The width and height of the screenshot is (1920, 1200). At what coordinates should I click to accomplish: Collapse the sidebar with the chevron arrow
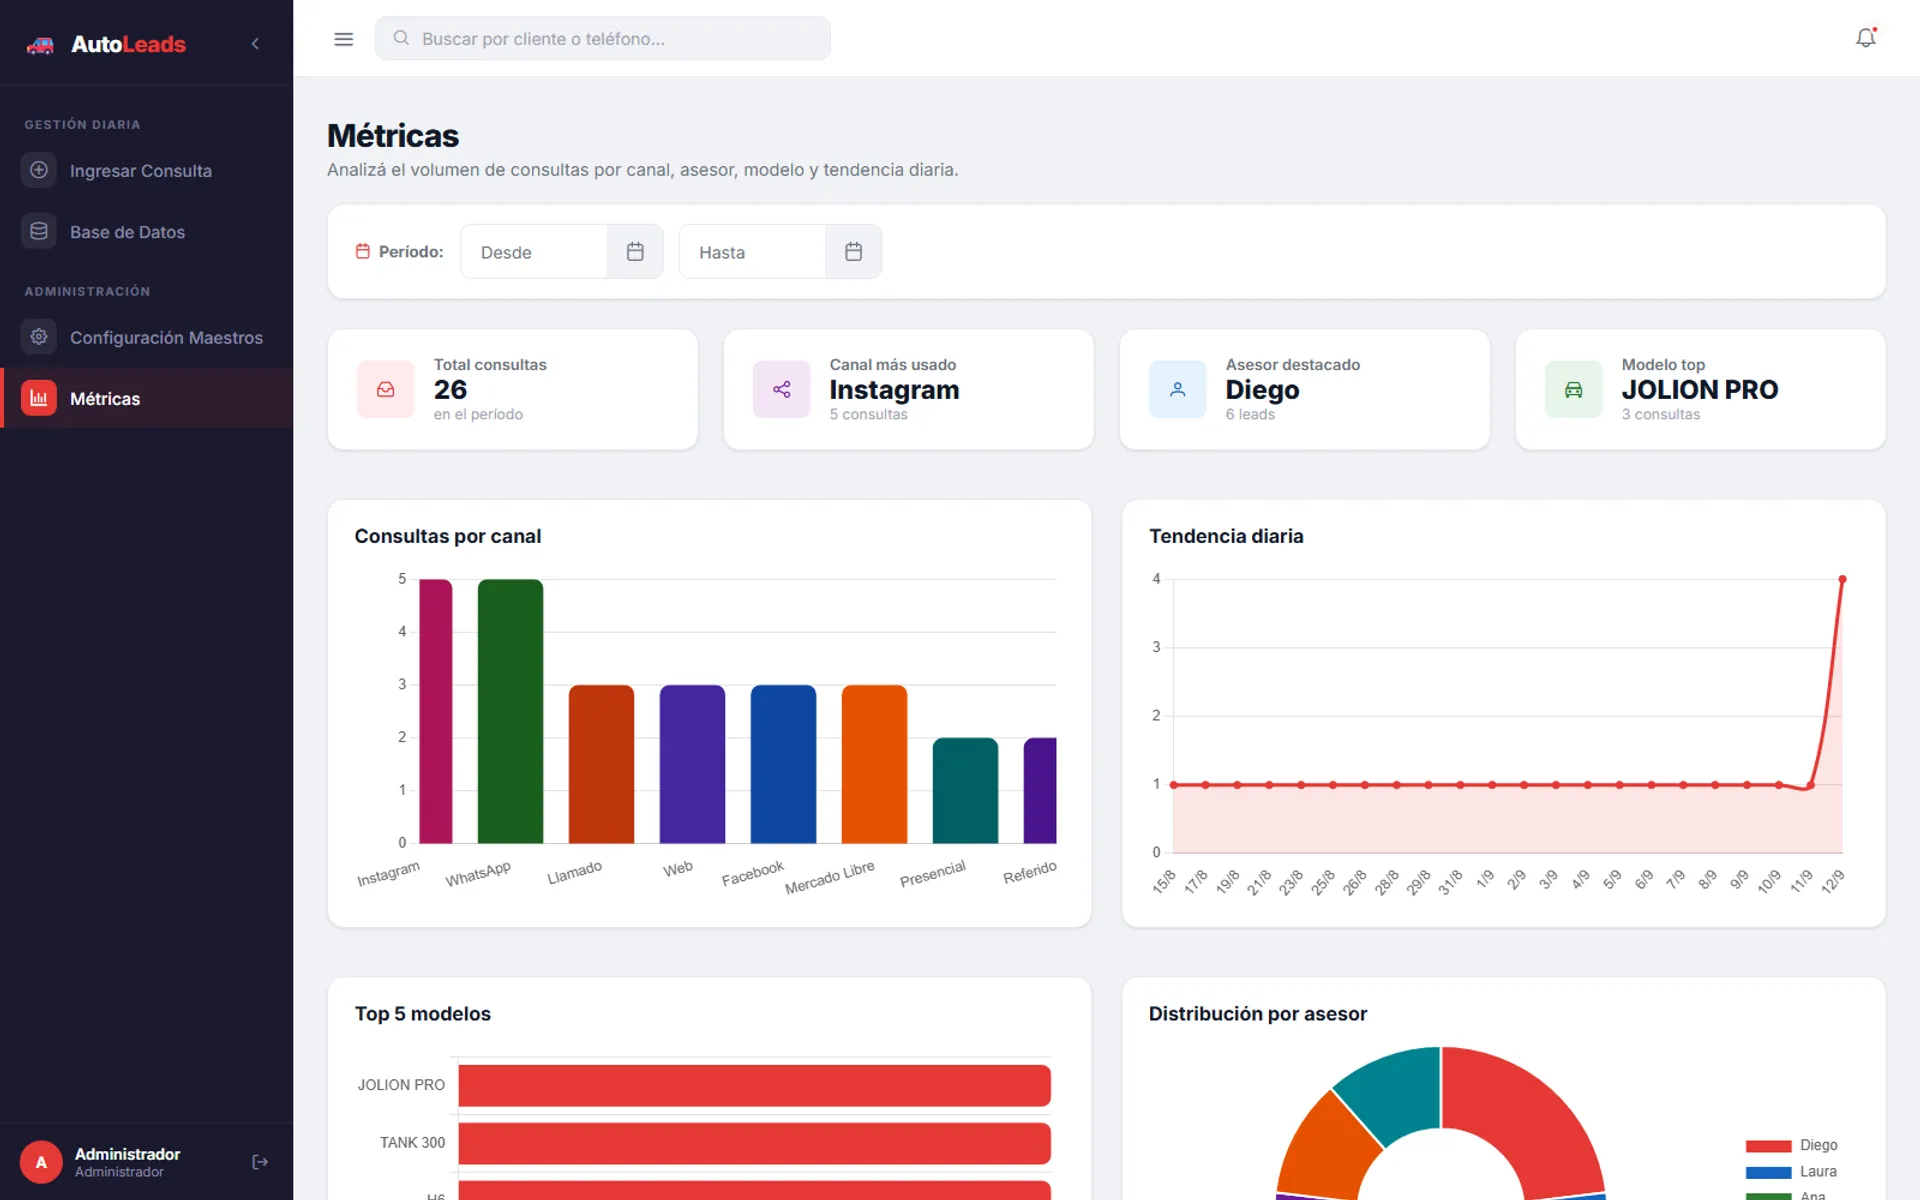pos(255,44)
